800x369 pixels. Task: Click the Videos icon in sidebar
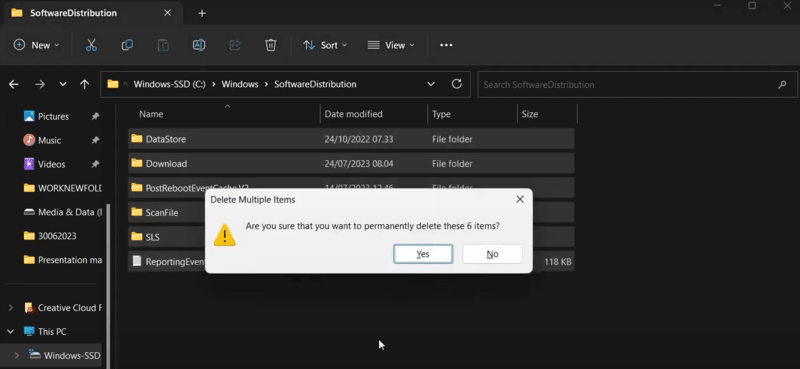(x=30, y=164)
